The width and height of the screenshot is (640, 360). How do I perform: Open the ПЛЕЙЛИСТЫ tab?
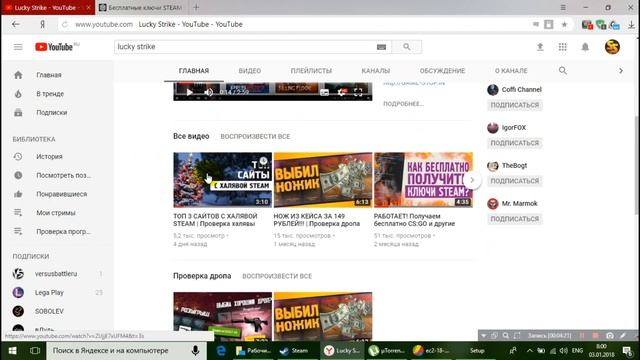click(x=311, y=71)
